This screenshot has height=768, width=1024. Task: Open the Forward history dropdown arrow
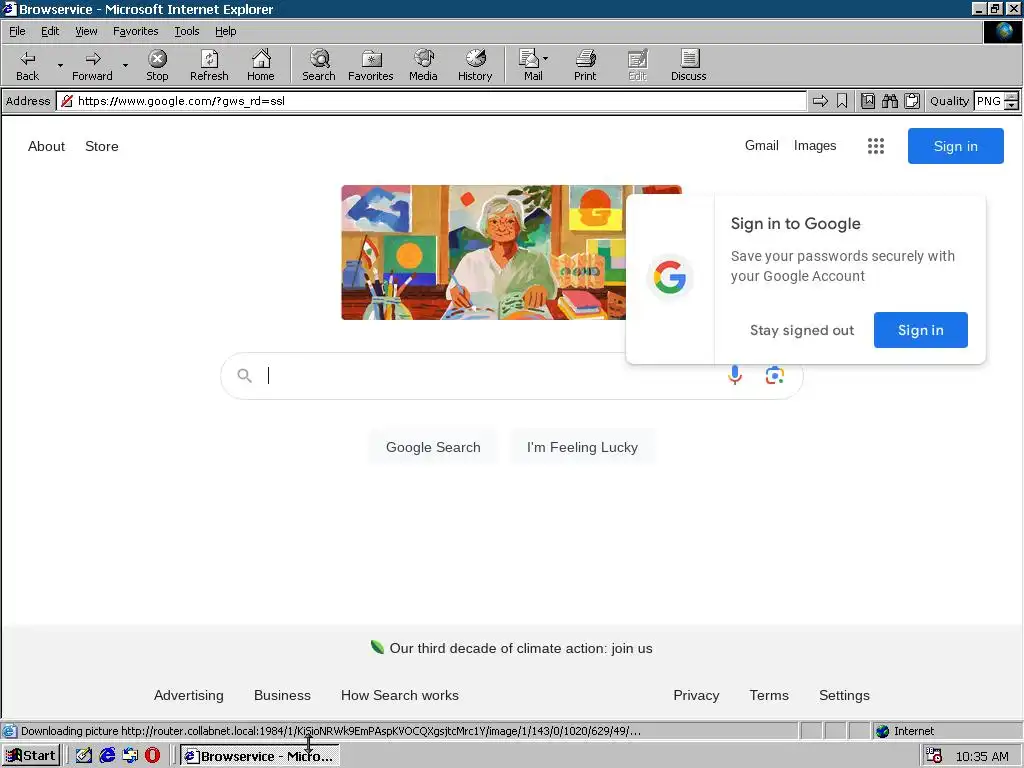pyautogui.click(x=125, y=65)
